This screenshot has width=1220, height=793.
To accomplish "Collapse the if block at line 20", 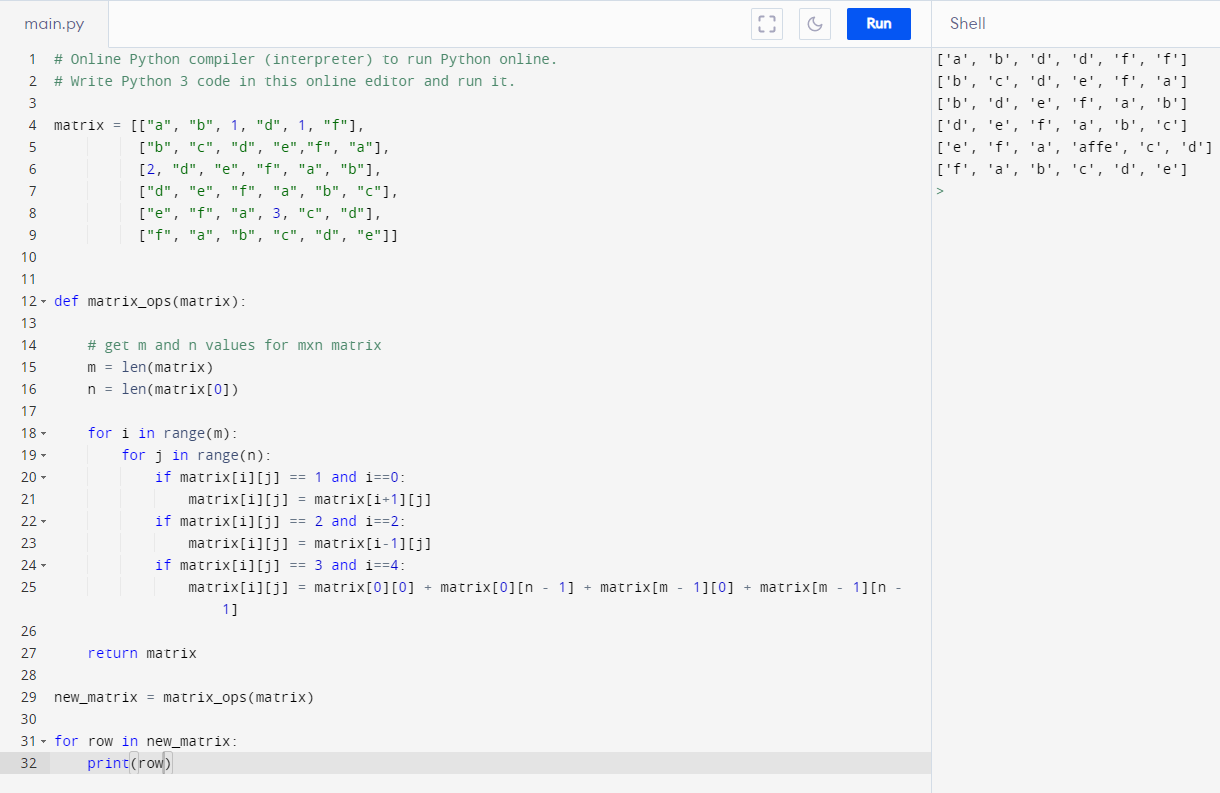I will tap(43, 477).
